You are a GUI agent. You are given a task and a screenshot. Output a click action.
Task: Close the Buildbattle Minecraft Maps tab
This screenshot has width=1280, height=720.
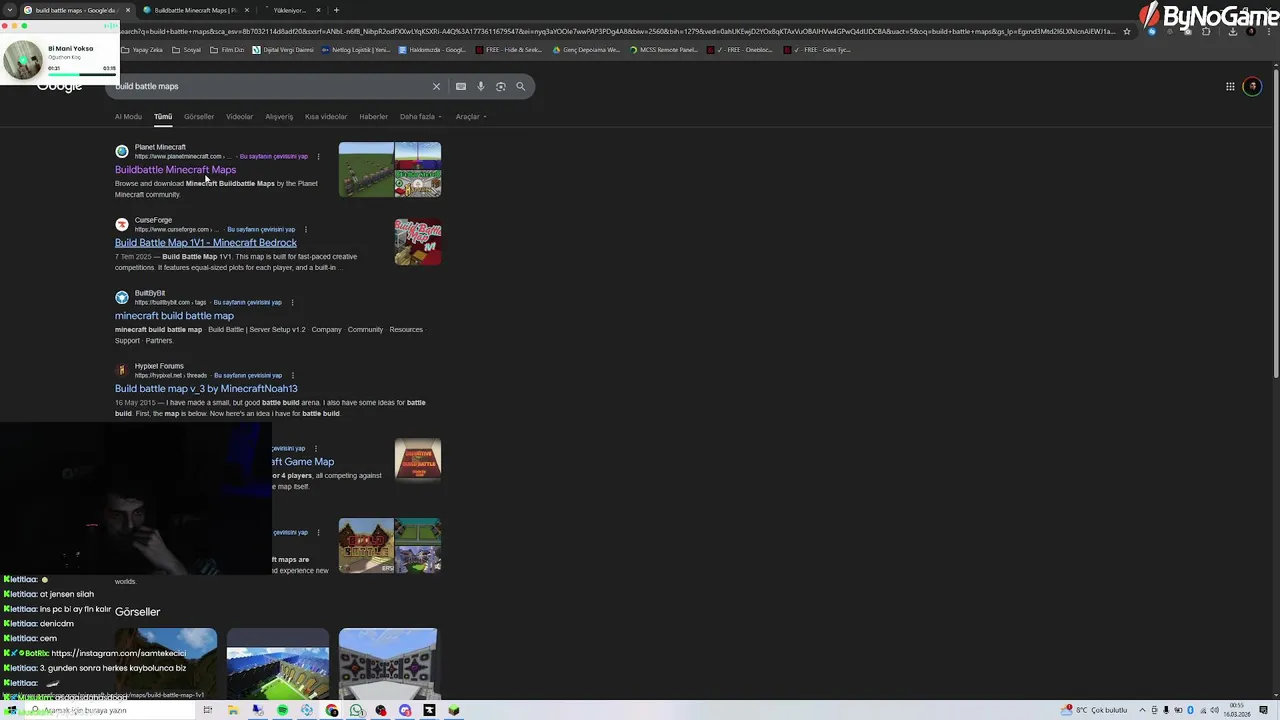pyautogui.click(x=247, y=10)
